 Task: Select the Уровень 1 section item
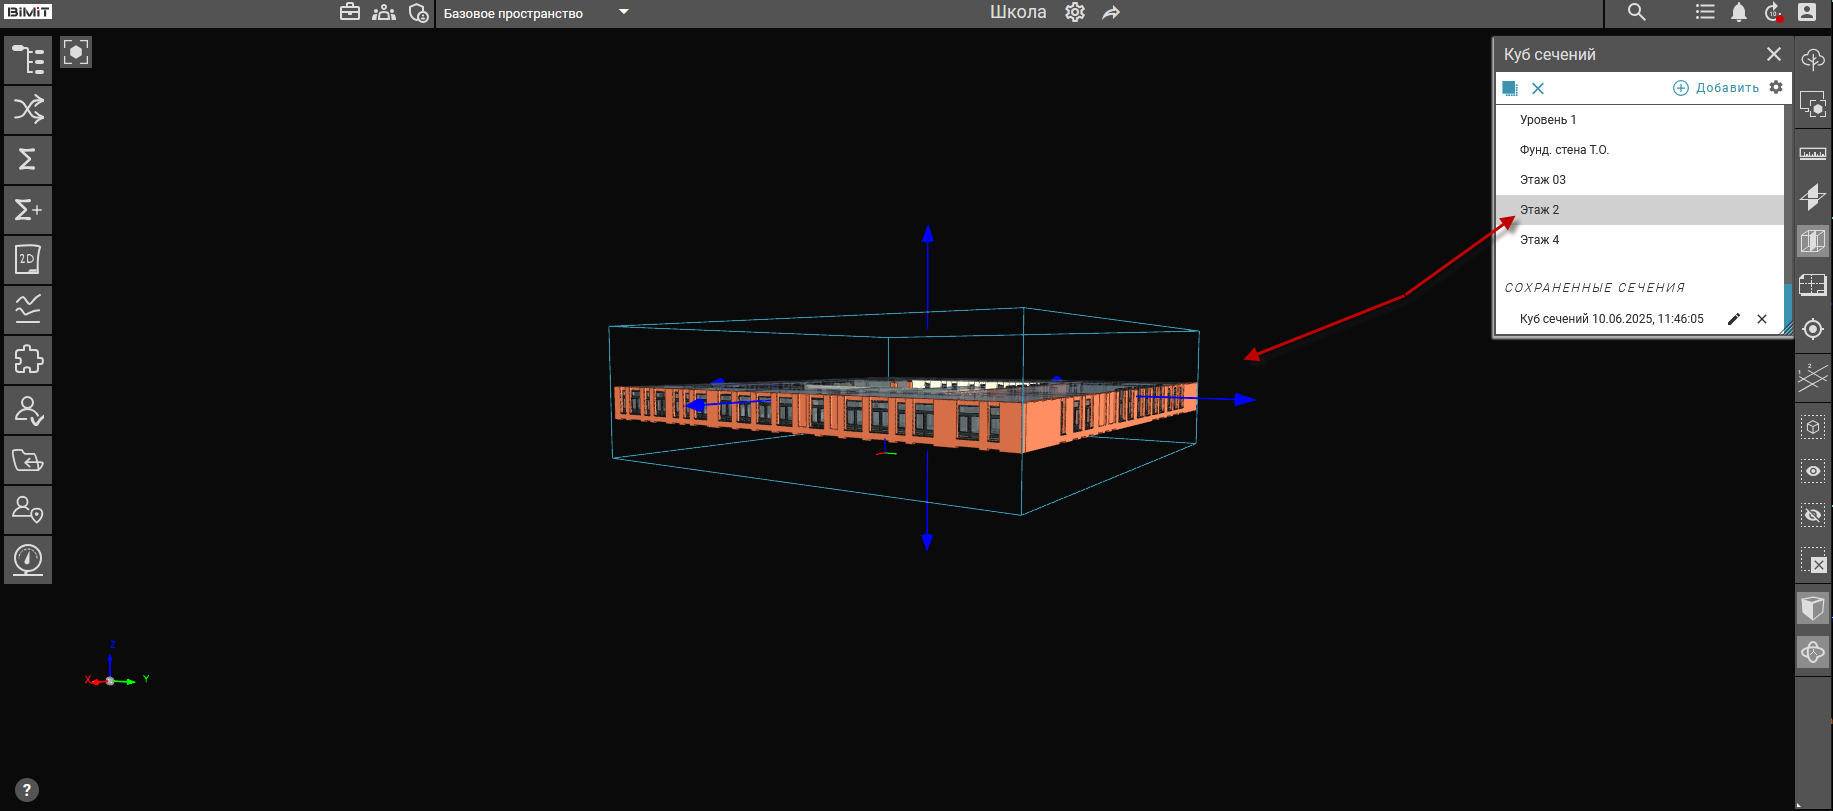pos(1548,120)
